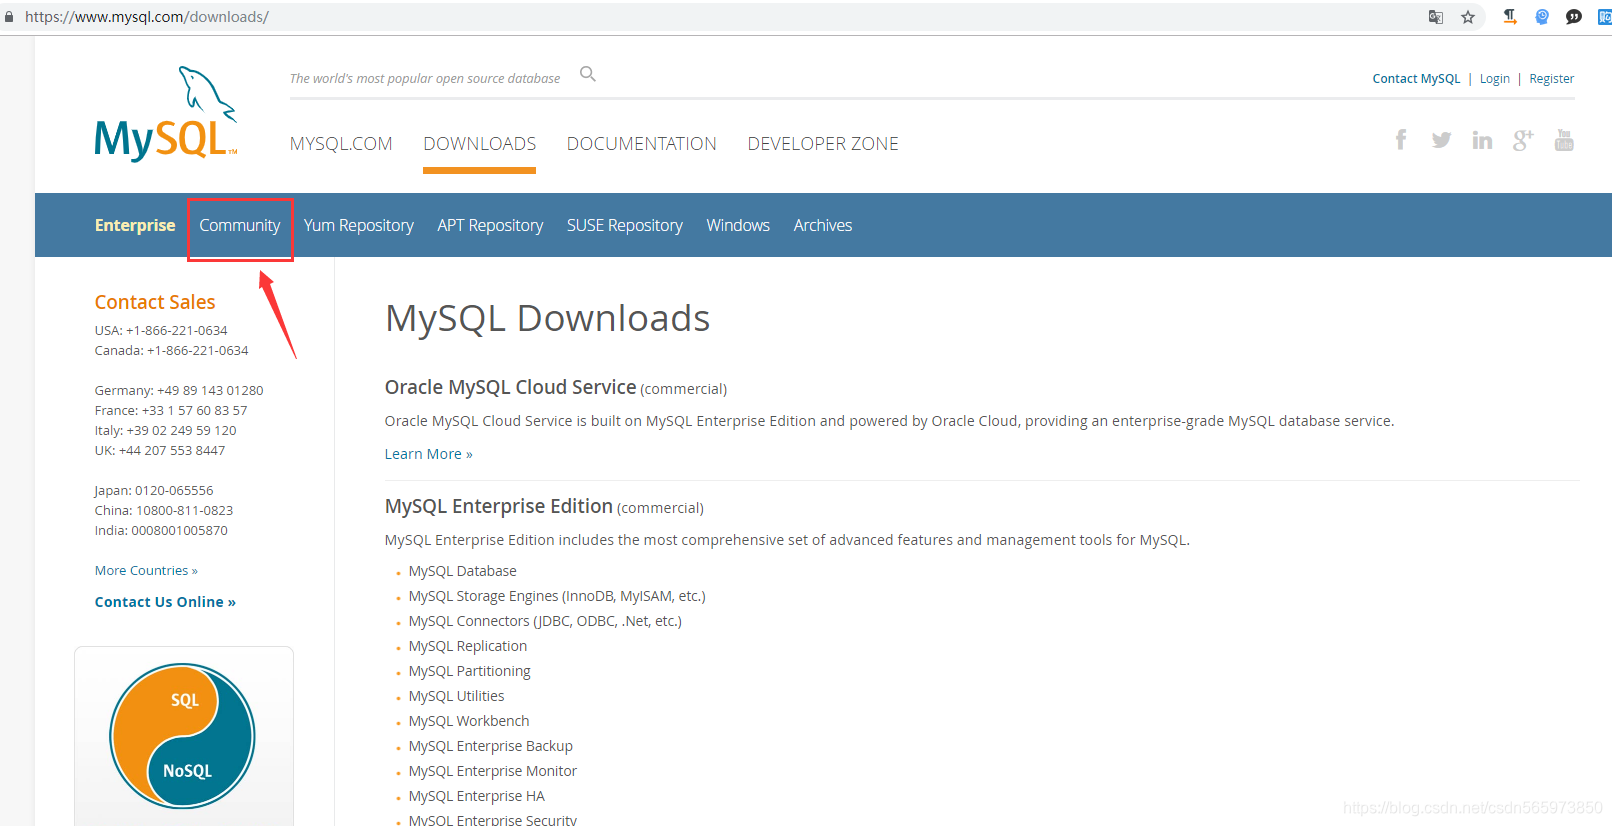1612x826 pixels.
Task: Click Learn More under Cloud Service
Action: (429, 454)
